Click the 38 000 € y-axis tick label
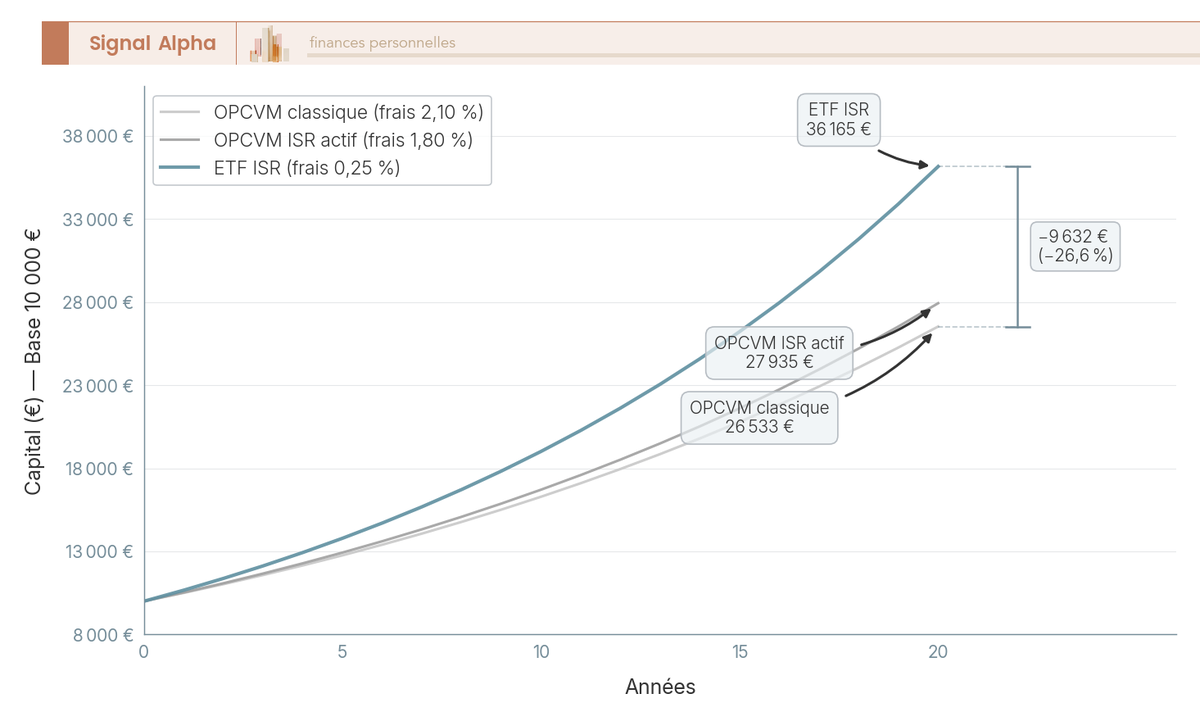 click(x=98, y=136)
